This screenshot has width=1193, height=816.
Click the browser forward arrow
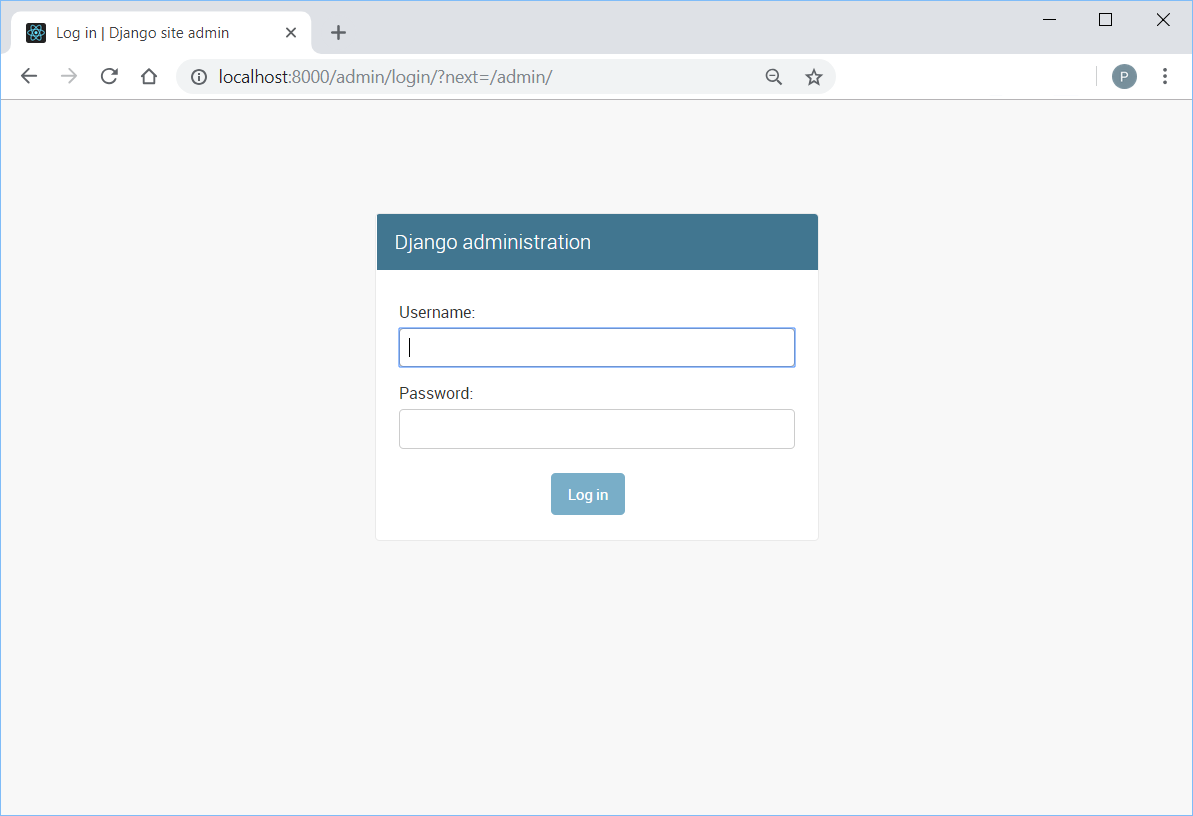click(68, 76)
